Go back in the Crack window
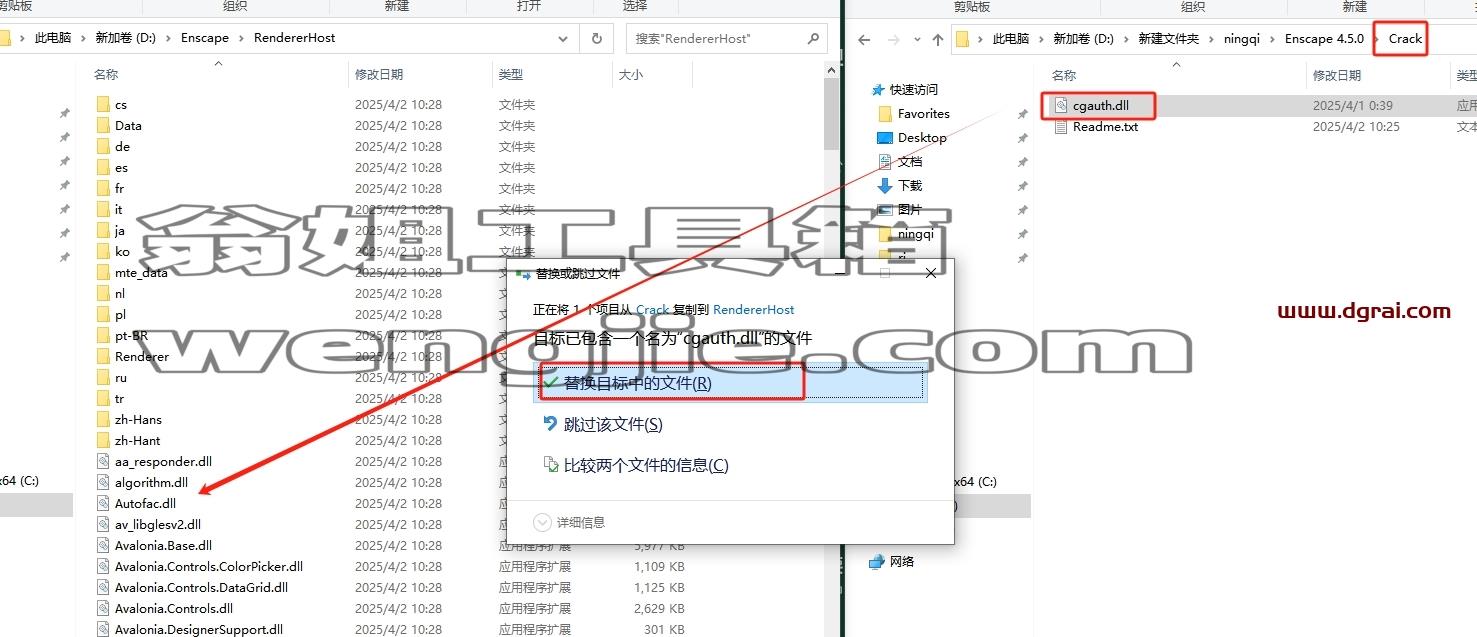The height and width of the screenshot is (637, 1477). [865, 39]
